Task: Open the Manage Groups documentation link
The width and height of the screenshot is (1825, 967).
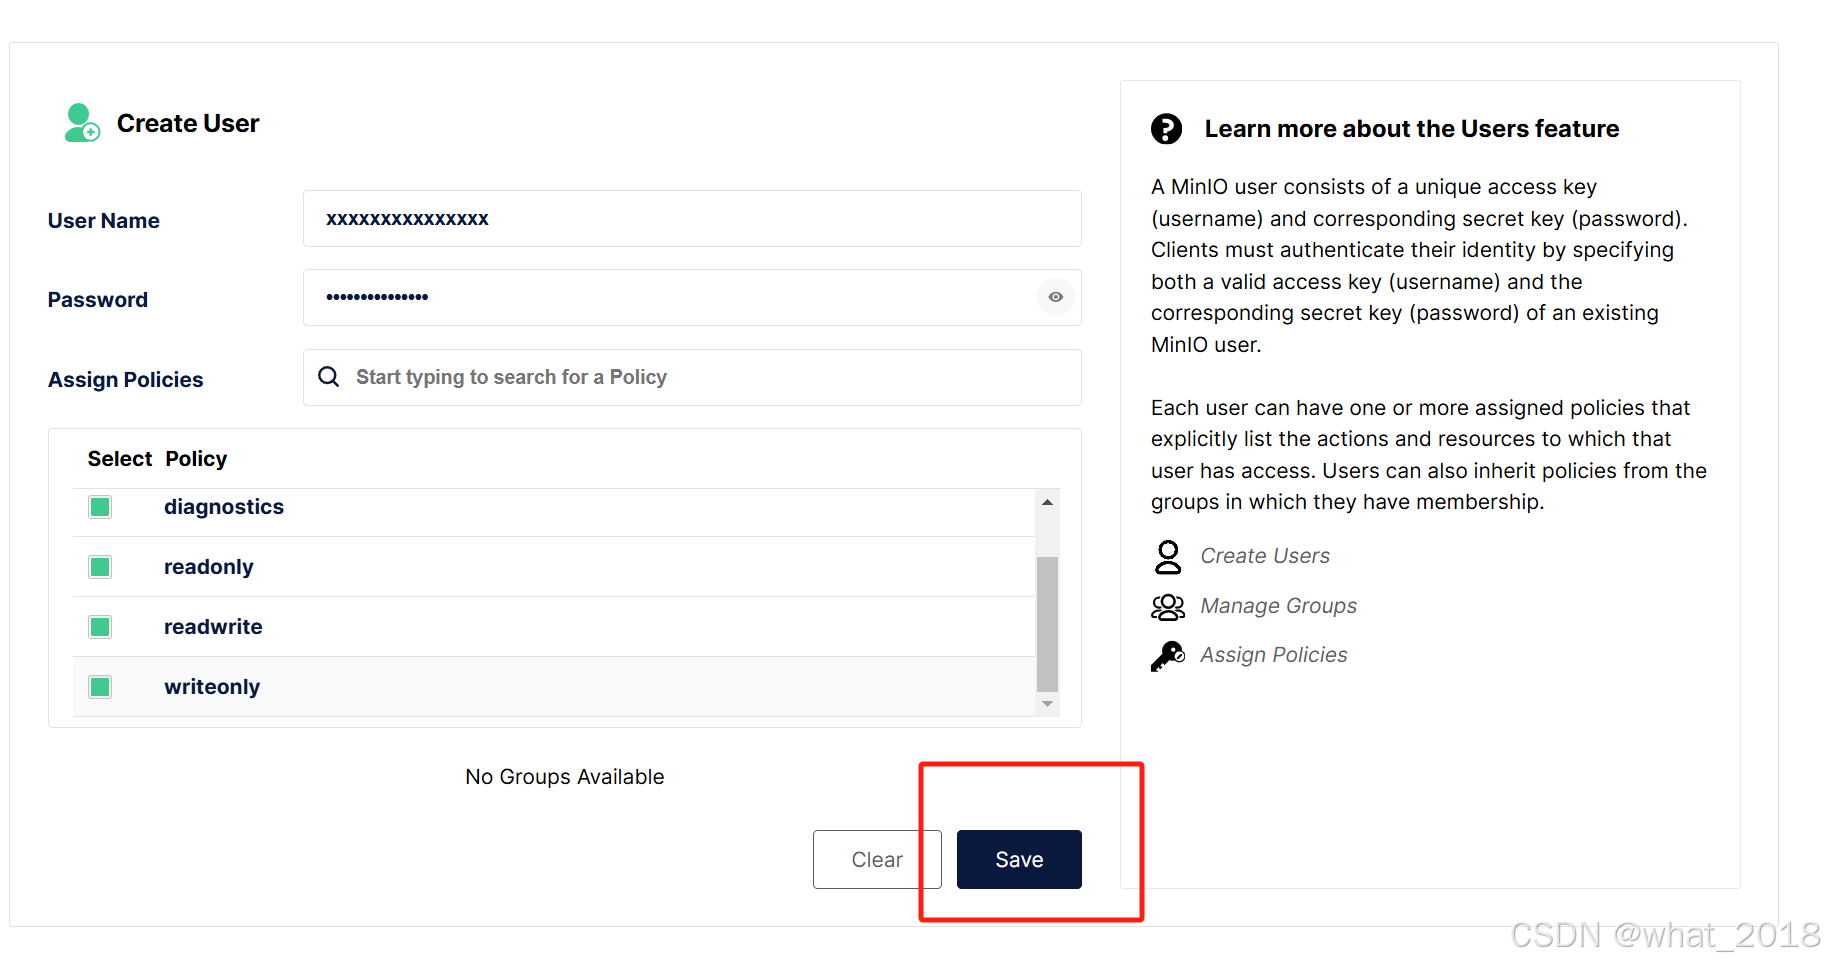Action: [1278, 606]
